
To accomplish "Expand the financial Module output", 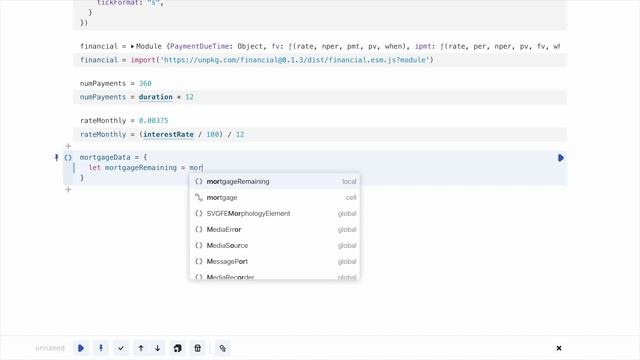I will (132, 47).
